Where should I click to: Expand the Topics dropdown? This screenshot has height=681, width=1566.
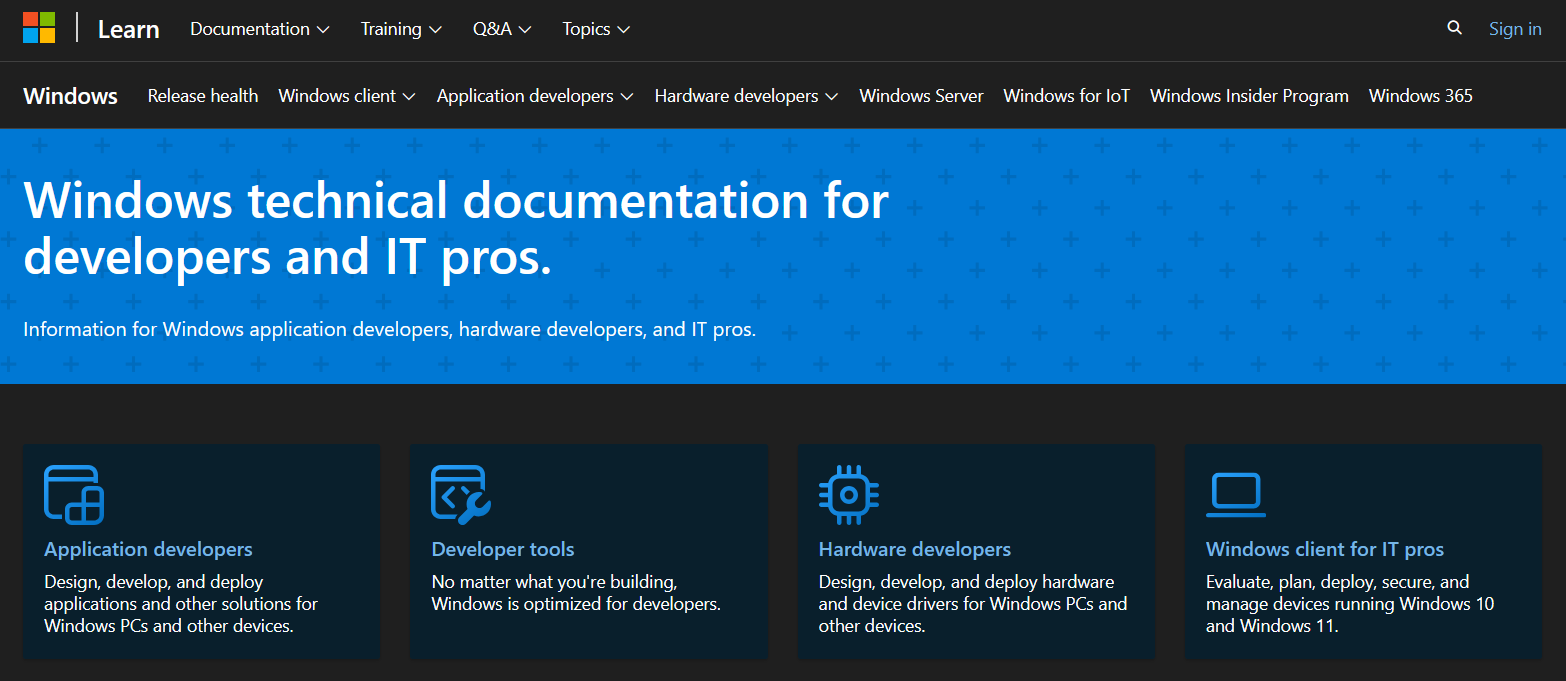click(596, 29)
